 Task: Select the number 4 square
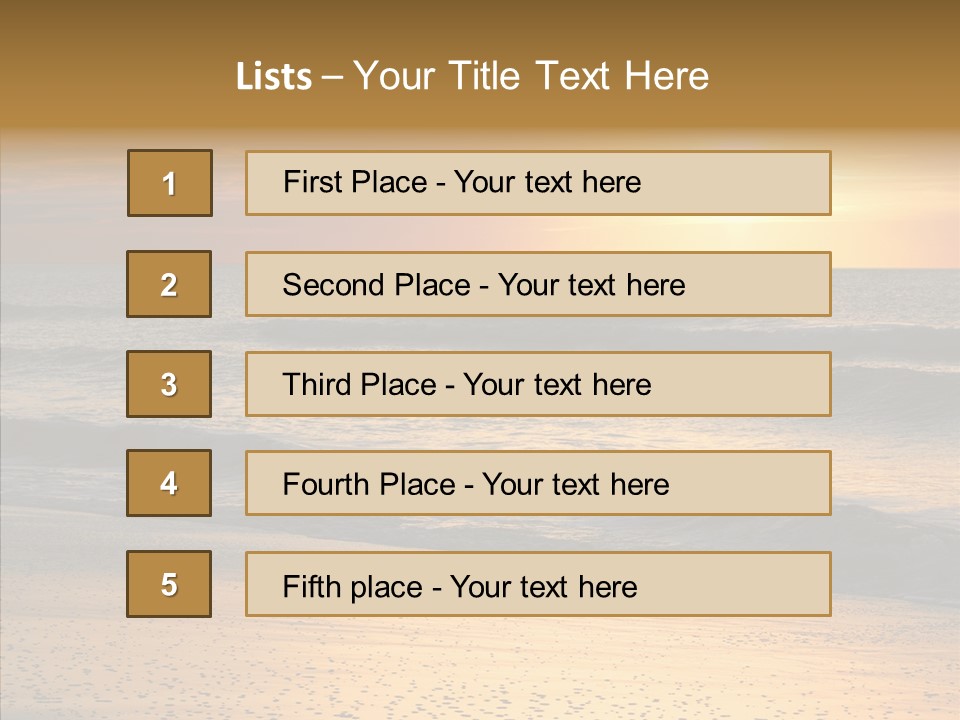point(169,483)
